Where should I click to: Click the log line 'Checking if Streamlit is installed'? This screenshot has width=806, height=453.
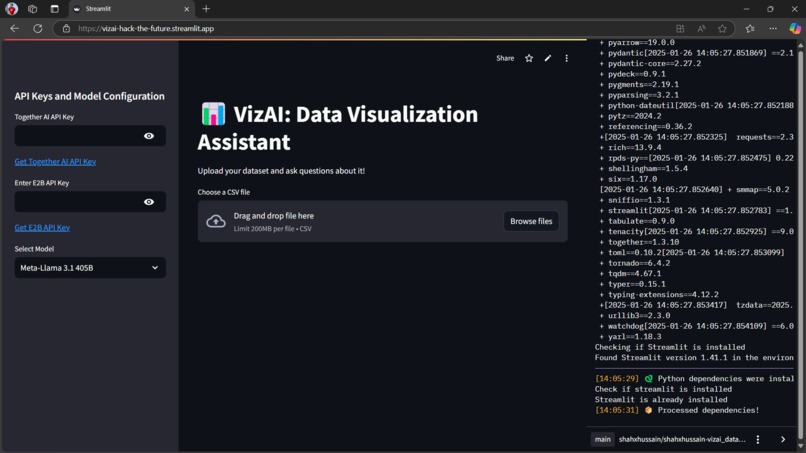pos(670,347)
